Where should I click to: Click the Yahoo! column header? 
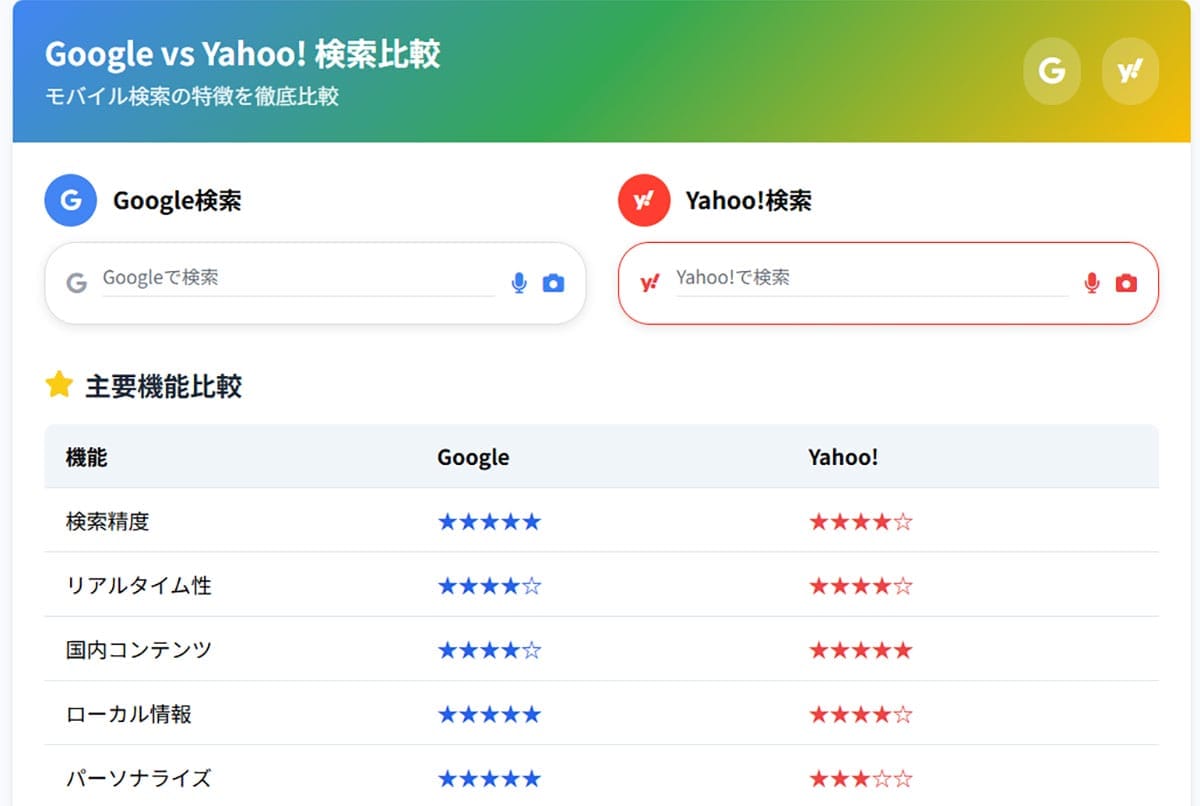[x=843, y=457]
